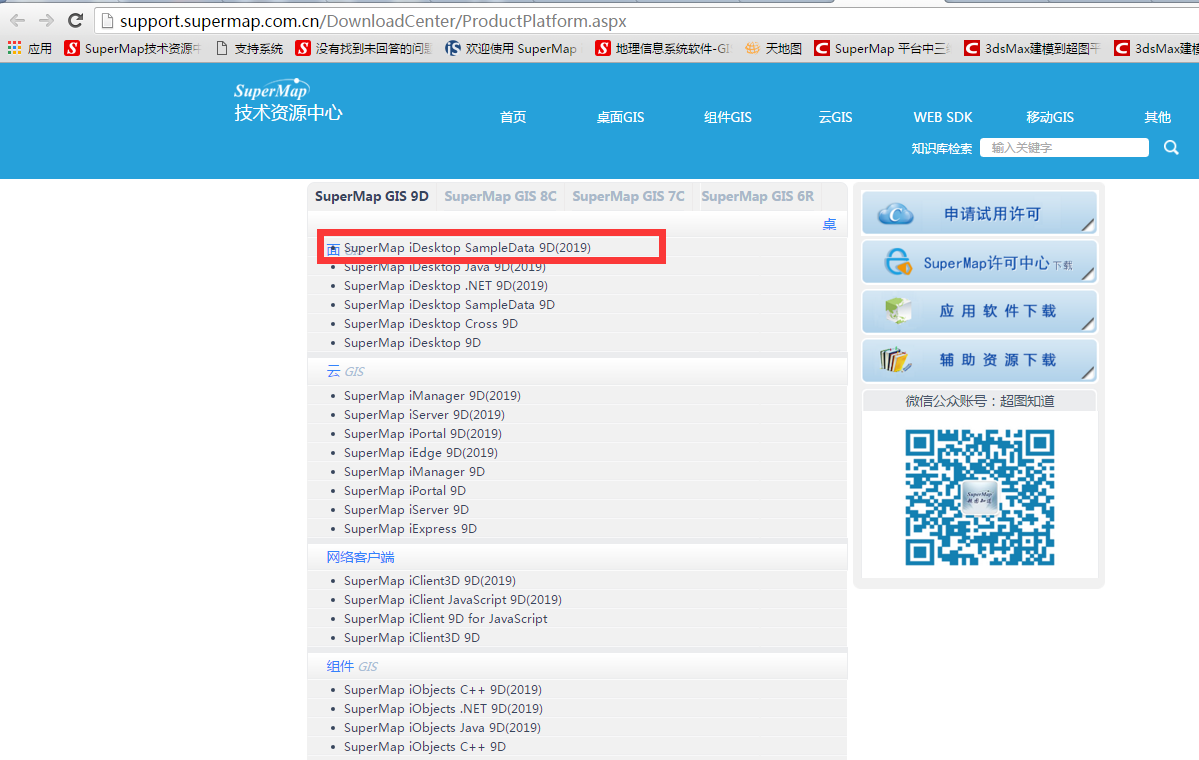Open the 没有找到未回答的问题 bookmark
The width and height of the screenshot is (1199, 760).
[364, 48]
